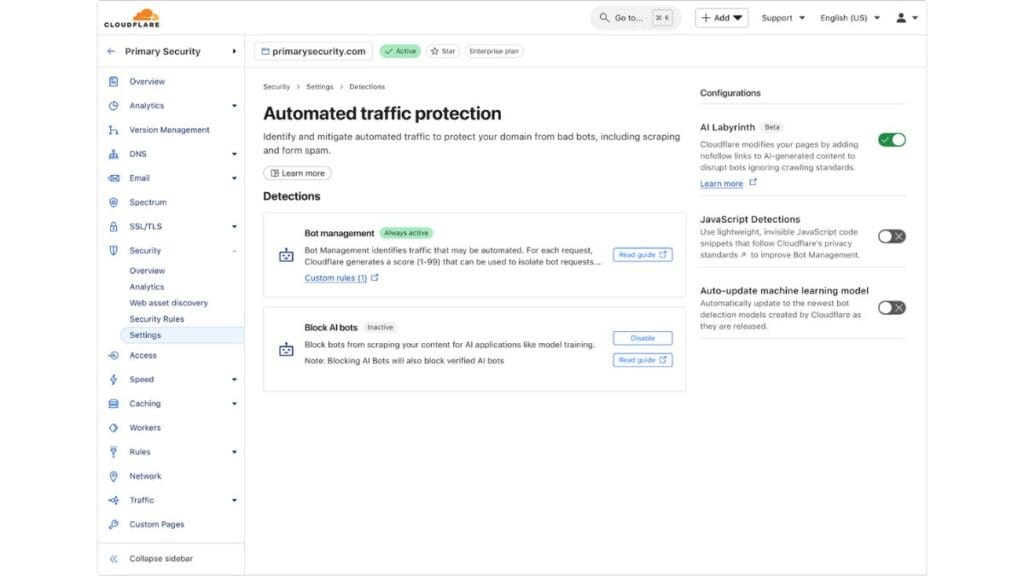
Task: Click the Network location pin icon
Action: [x=114, y=476]
